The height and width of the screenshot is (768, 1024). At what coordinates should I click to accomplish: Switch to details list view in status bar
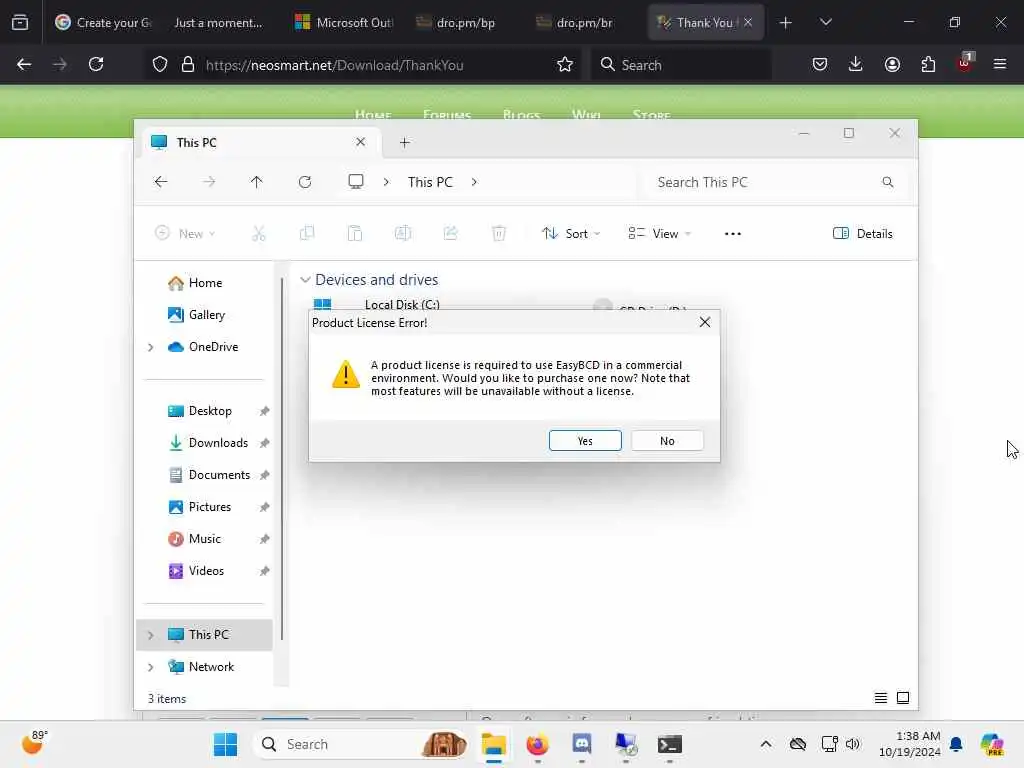(881, 698)
